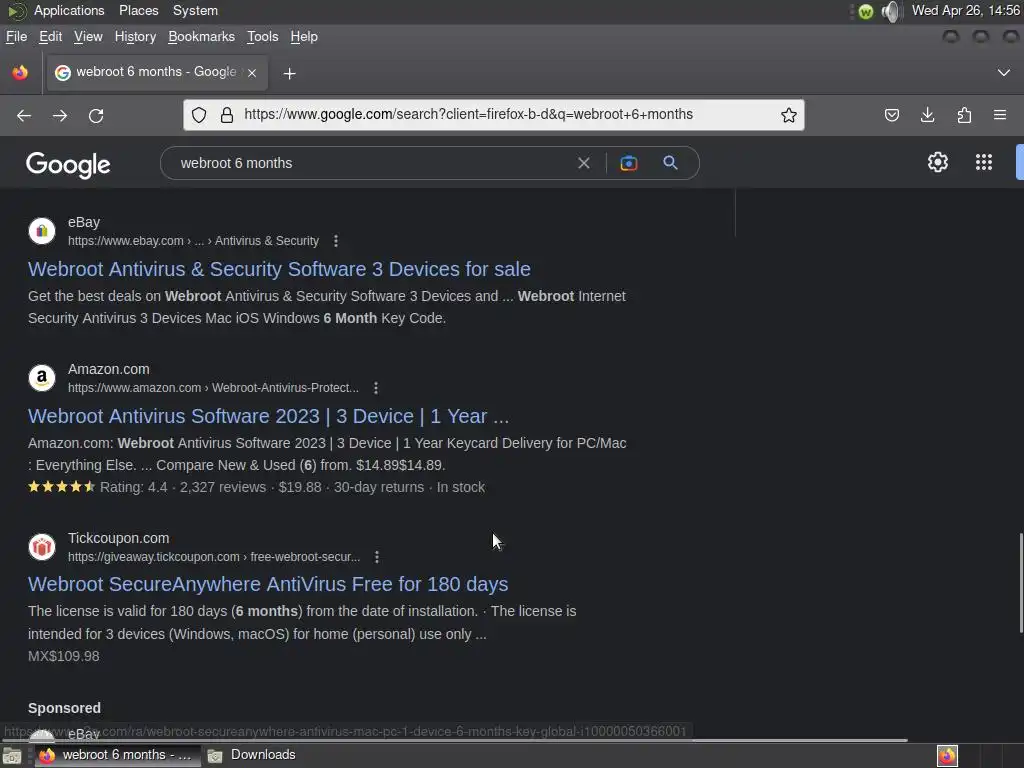Open the Applications menu
The height and width of the screenshot is (768, 1024).
pos(69,10)
